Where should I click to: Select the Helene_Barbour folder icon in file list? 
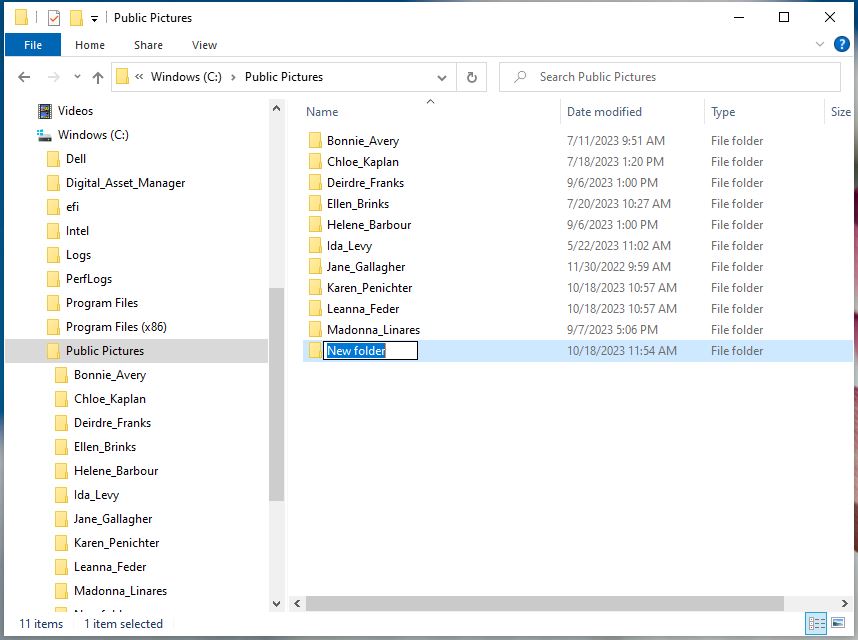(x=315, y=225)
